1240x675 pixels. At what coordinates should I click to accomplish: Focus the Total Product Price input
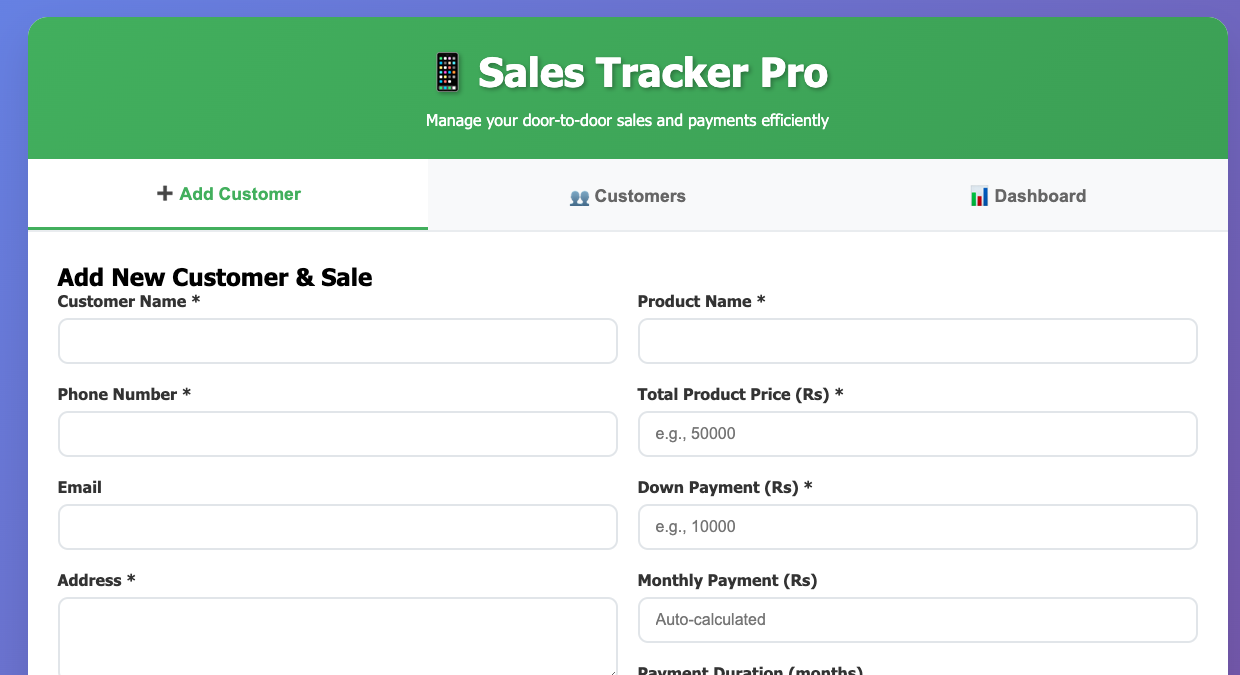(x=917, y=434)
